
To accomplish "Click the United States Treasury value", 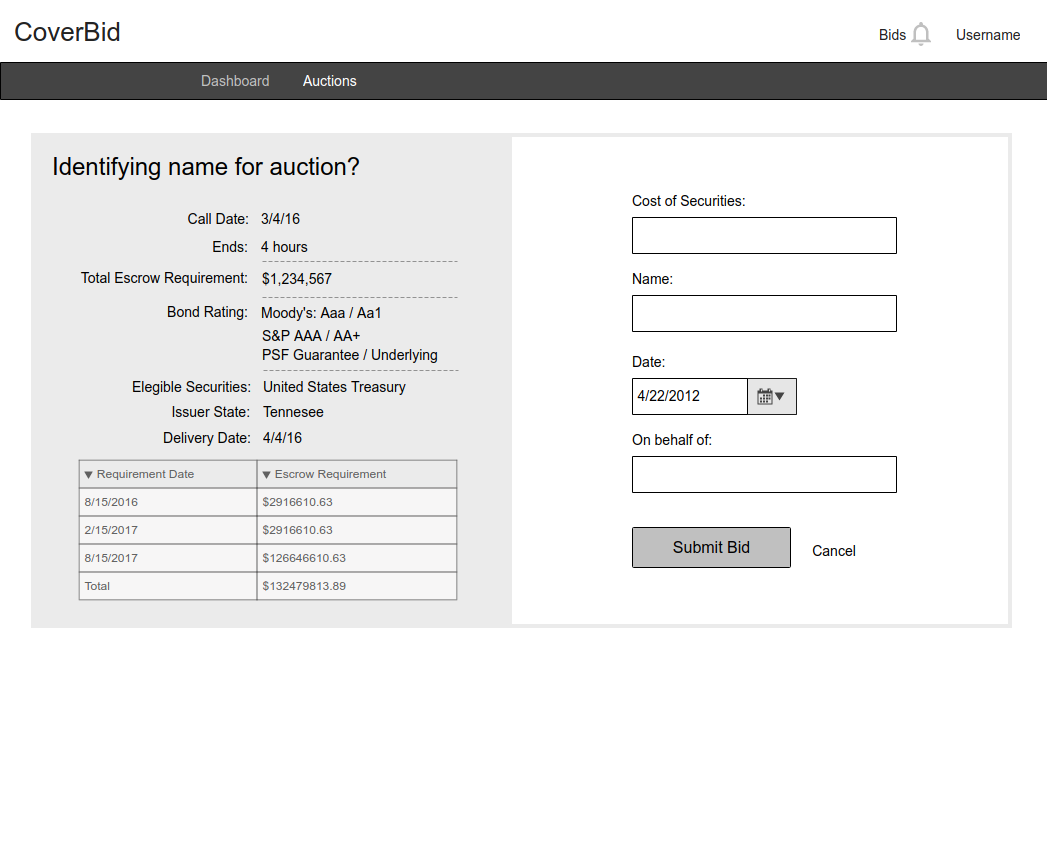I will pos(334,387).
